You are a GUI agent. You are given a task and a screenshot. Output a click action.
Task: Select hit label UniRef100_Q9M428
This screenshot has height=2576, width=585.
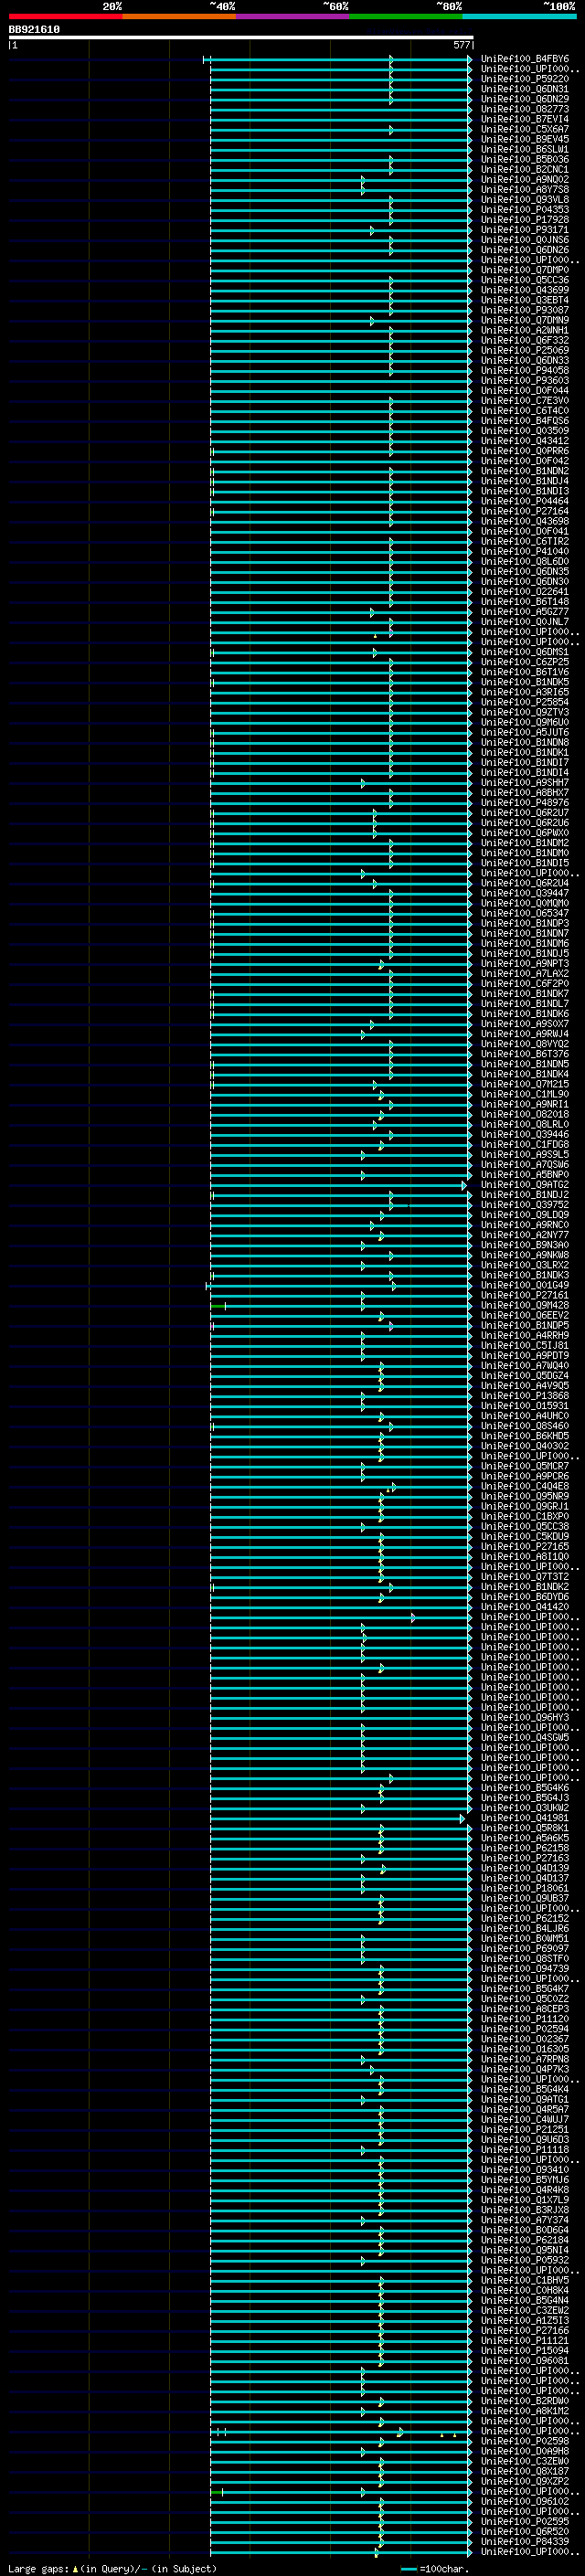pos(525,1305)
